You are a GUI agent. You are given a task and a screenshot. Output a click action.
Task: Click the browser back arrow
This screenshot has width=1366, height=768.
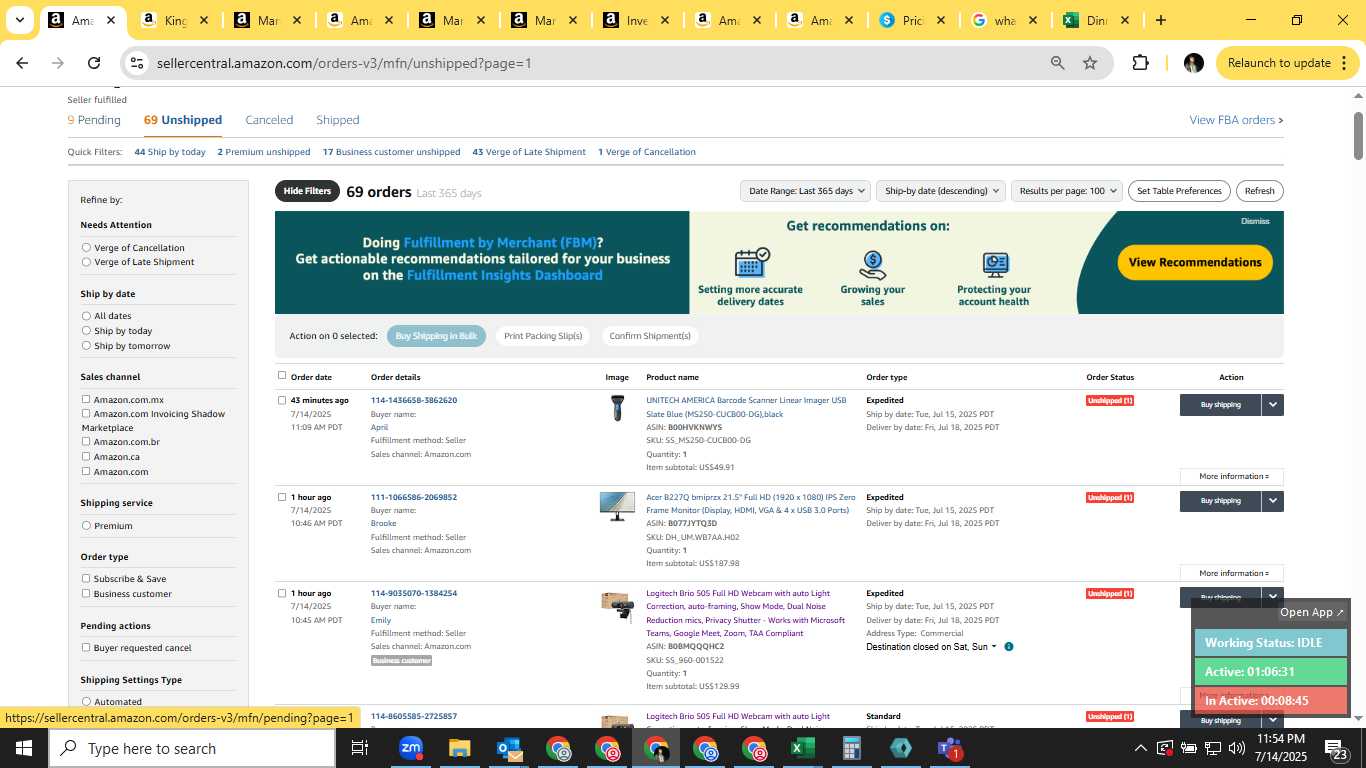coord(22,63)
